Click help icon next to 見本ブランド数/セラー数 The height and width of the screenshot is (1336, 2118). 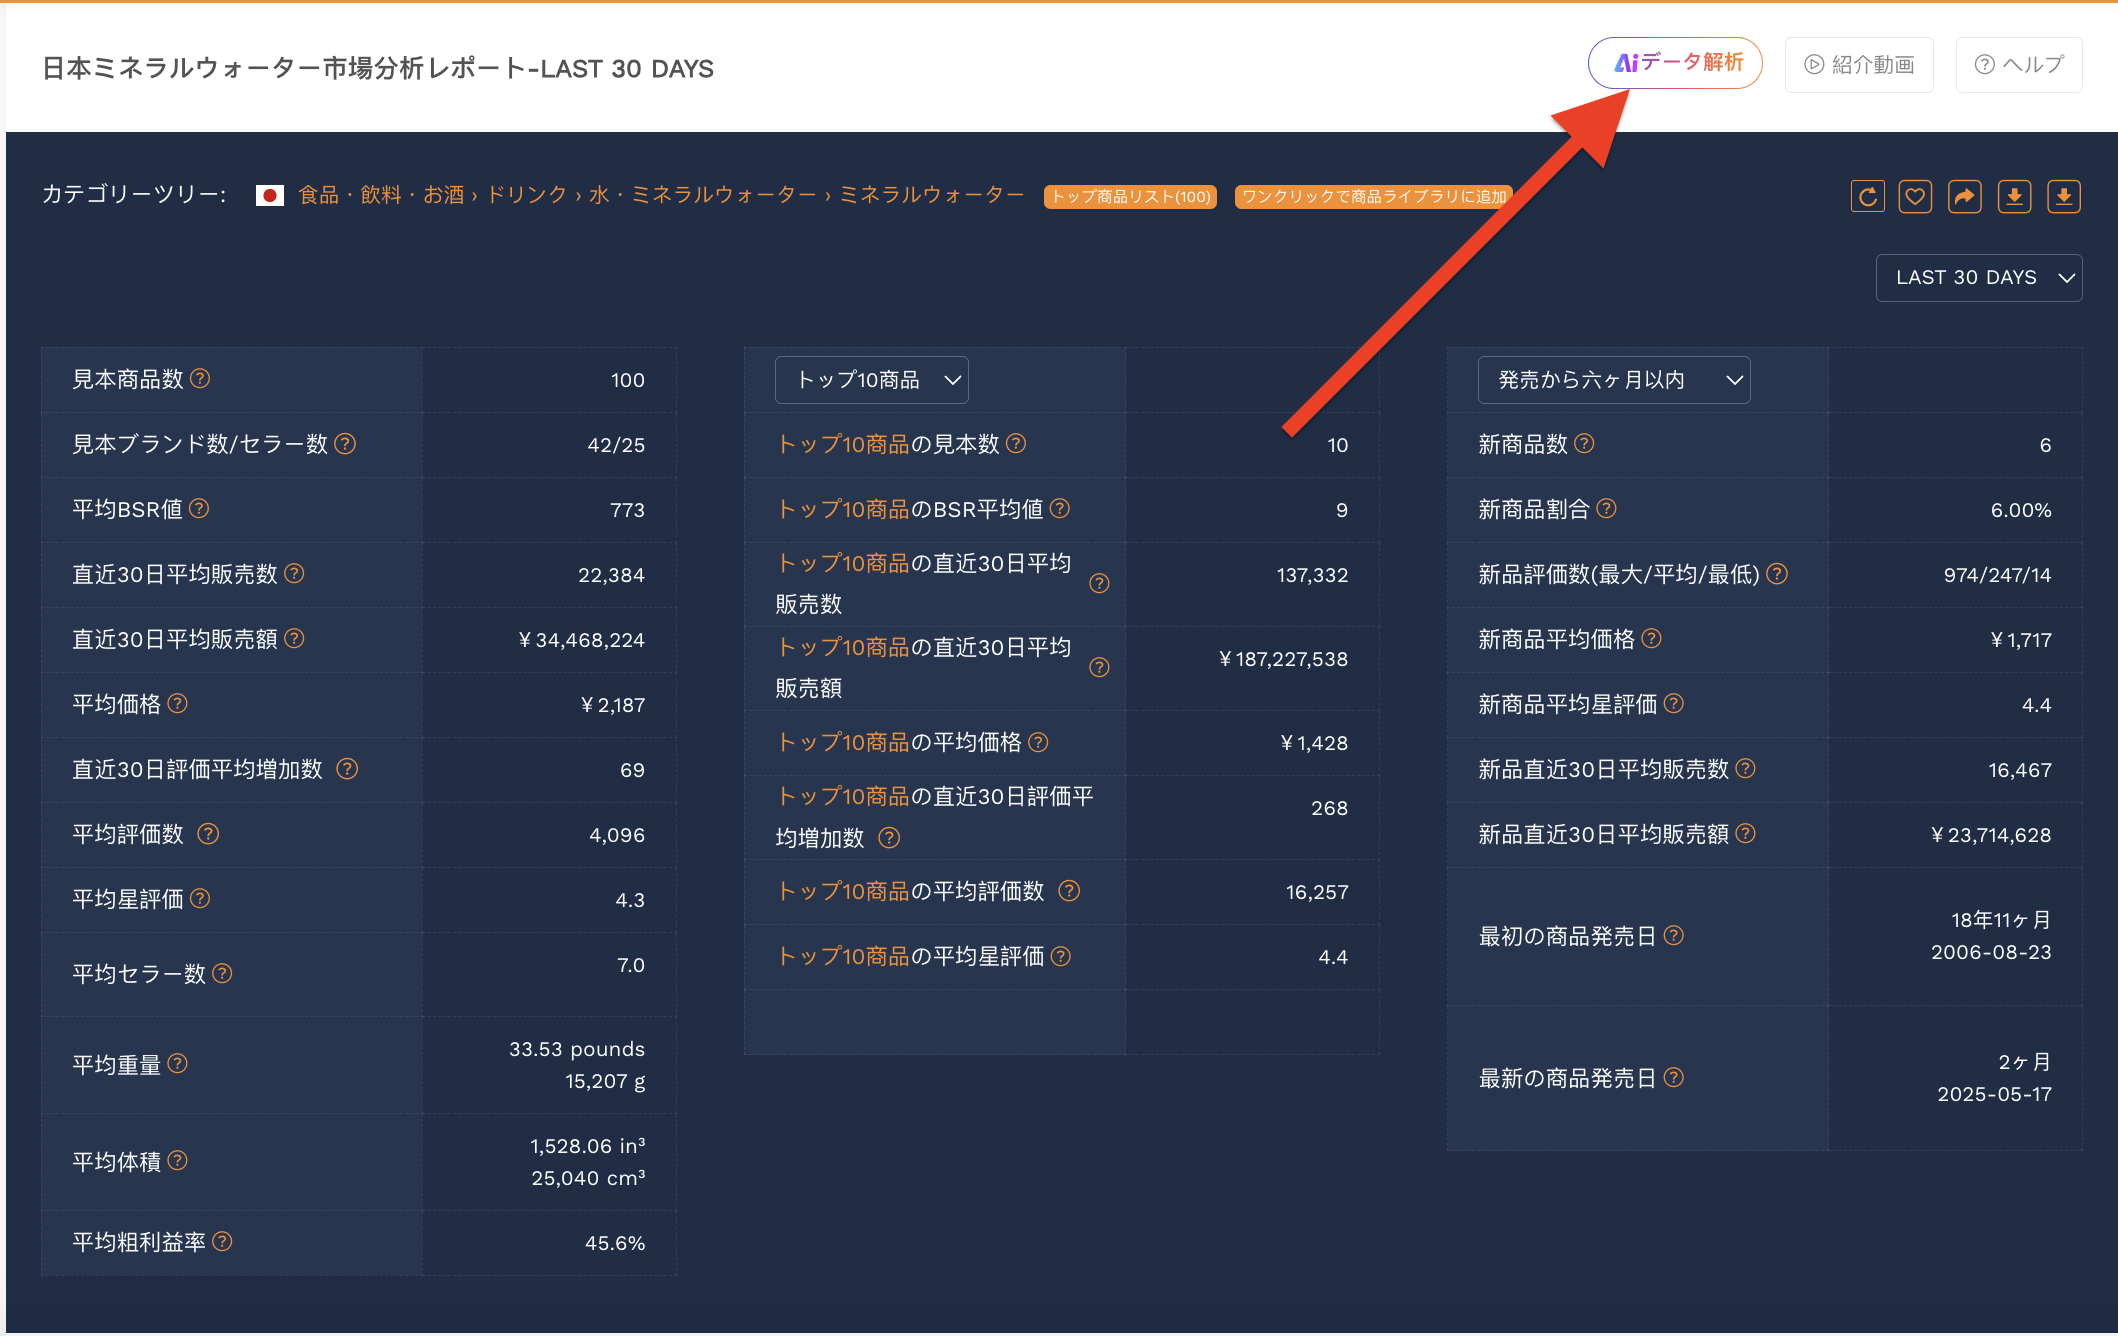345,443
